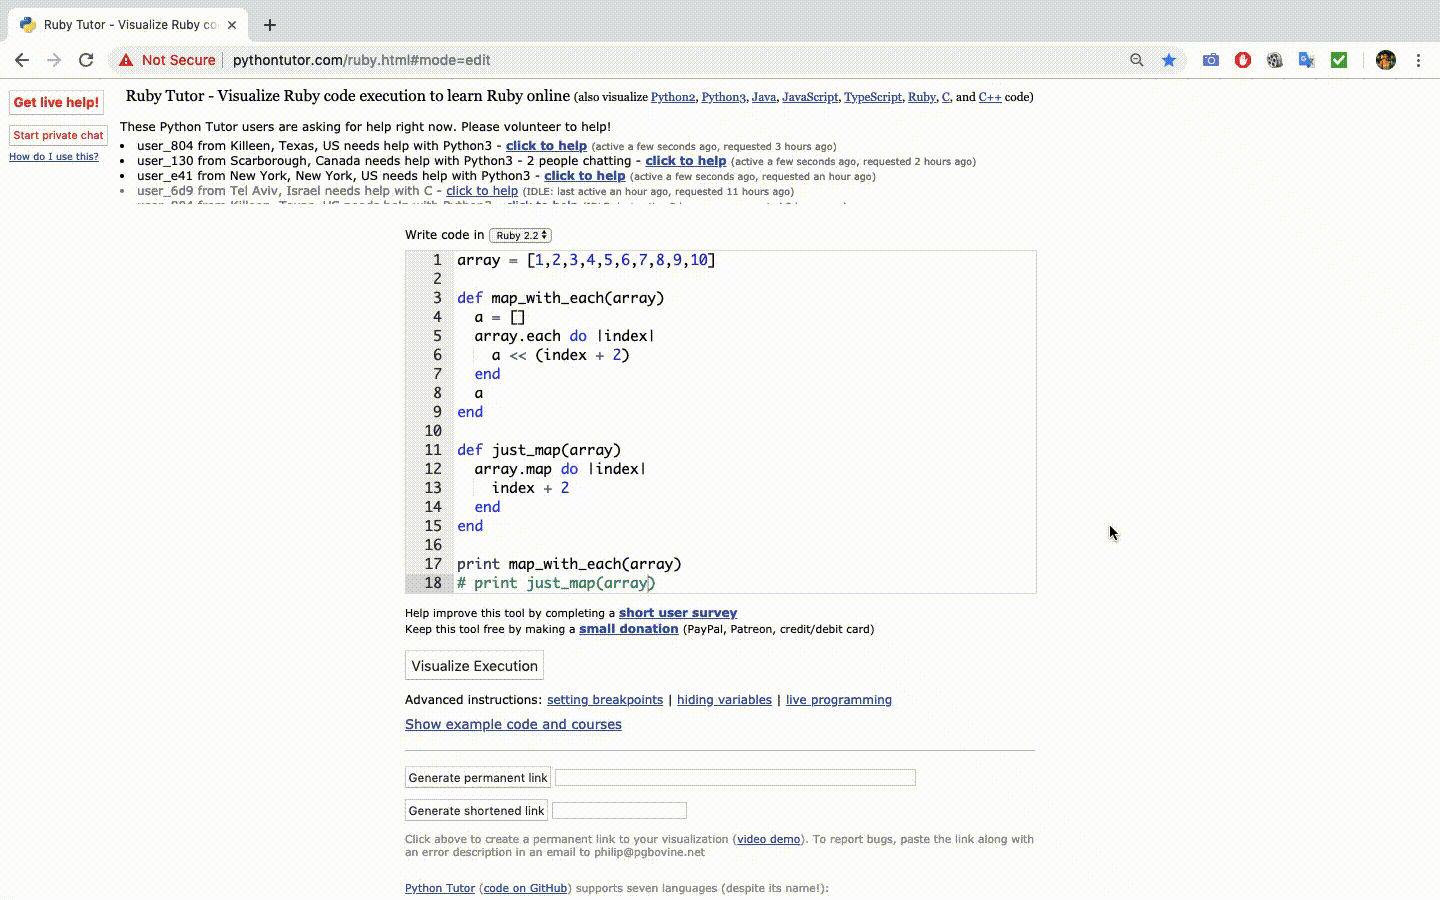Open the Python3 language link

[723, 97]
